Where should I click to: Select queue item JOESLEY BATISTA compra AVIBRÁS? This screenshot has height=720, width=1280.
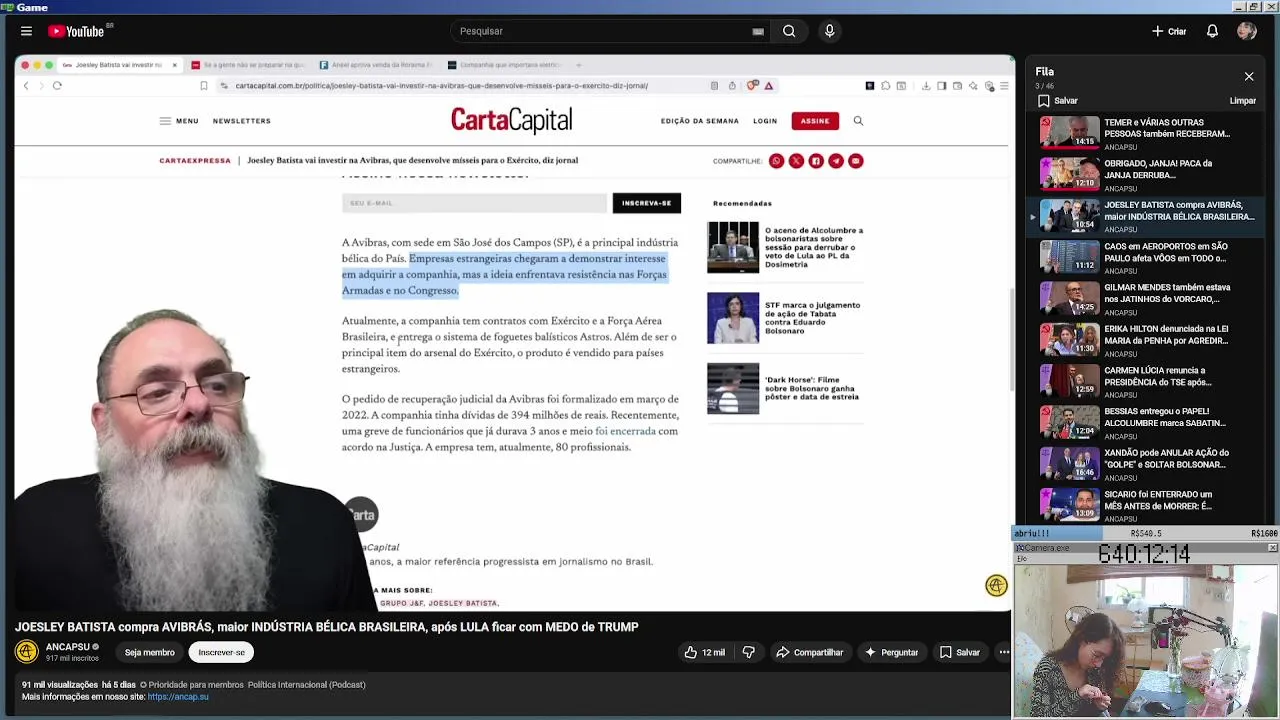tap(1148, 216)
